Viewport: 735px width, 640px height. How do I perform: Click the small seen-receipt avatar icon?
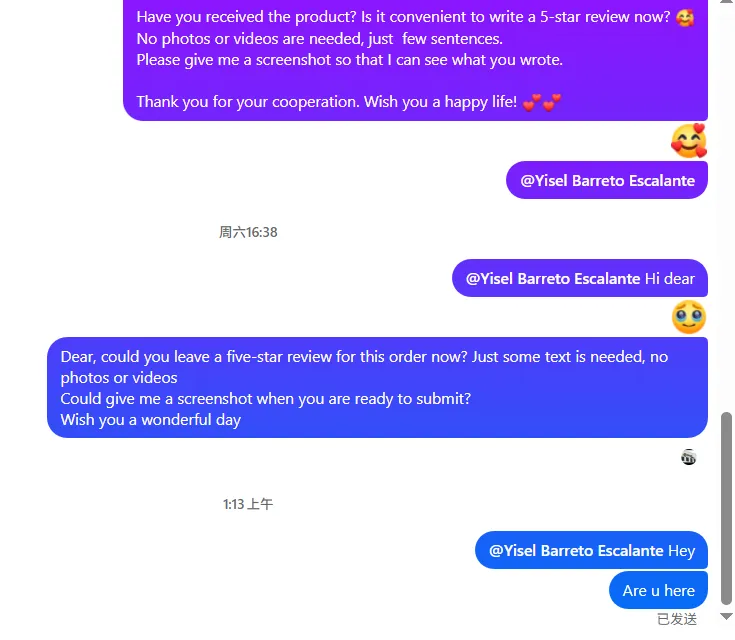click(688, 458)
